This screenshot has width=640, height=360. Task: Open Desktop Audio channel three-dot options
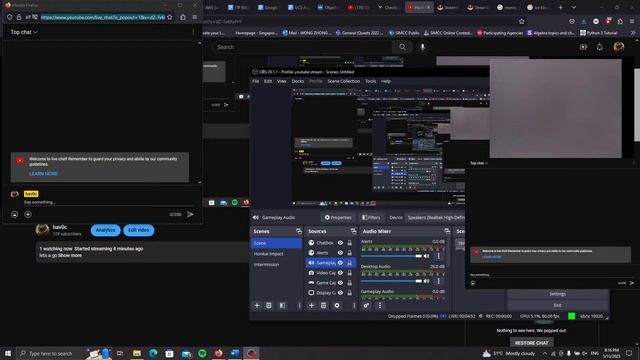pyautogui.click(x=439, y=281)
